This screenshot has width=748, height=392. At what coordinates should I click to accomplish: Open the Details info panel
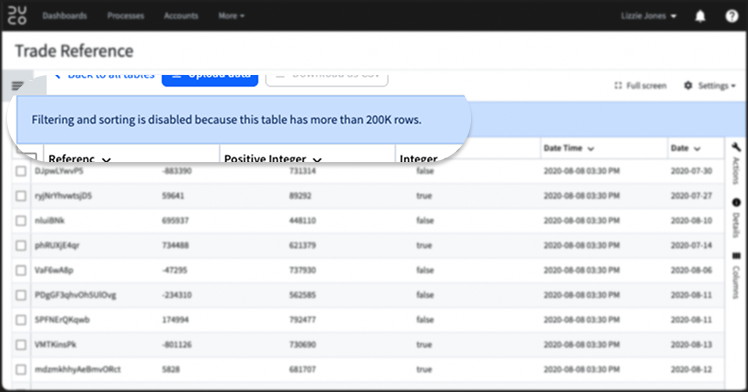[x=736, y=217]
